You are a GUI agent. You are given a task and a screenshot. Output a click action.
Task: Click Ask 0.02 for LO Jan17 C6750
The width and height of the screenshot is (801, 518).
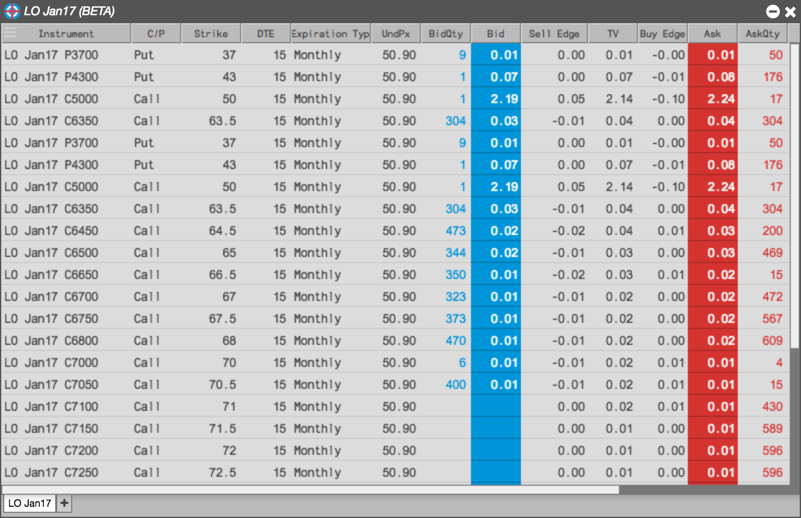tap(713, 319)
